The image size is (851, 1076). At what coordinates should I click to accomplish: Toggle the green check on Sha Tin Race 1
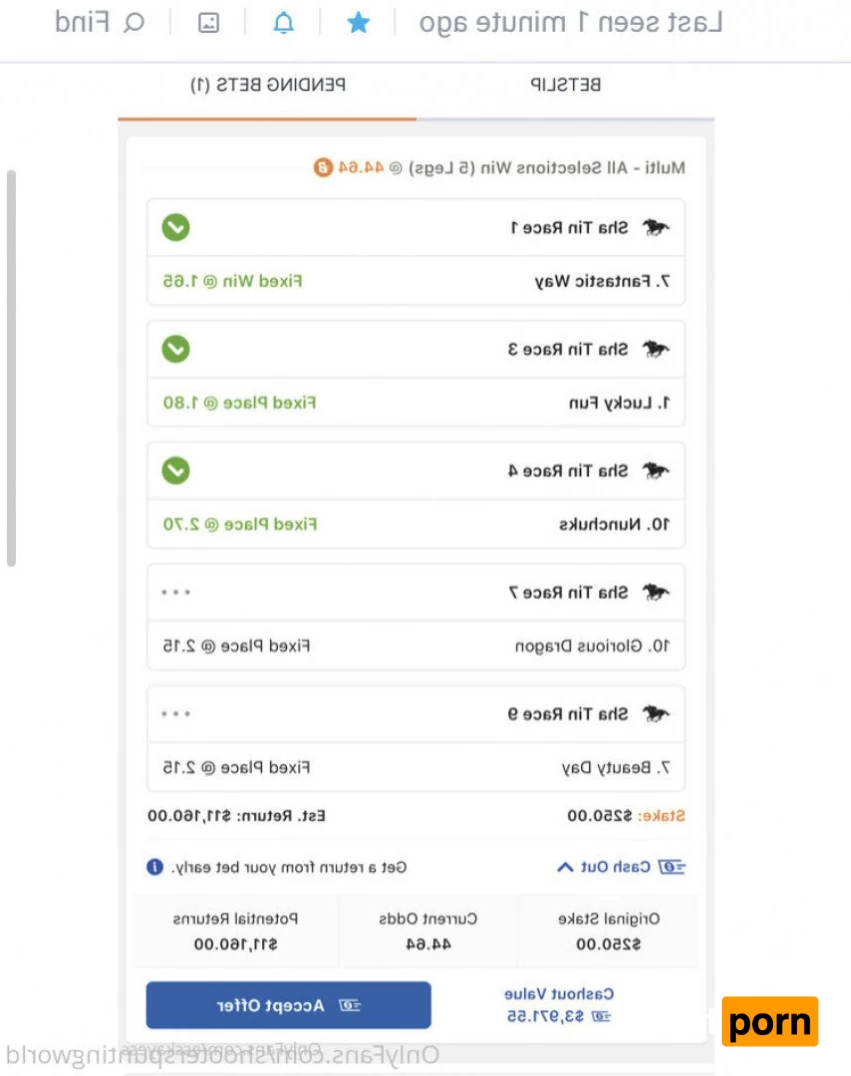point(176,228)
